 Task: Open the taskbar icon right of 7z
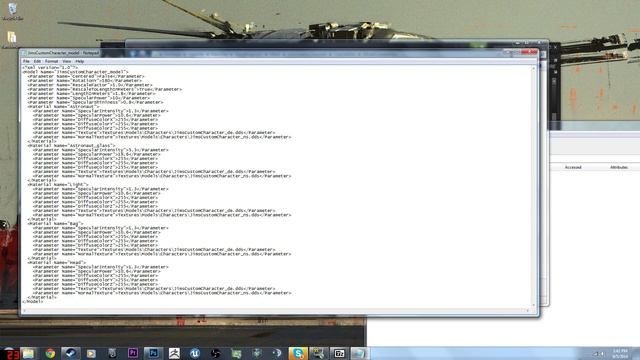pos(359,353)
